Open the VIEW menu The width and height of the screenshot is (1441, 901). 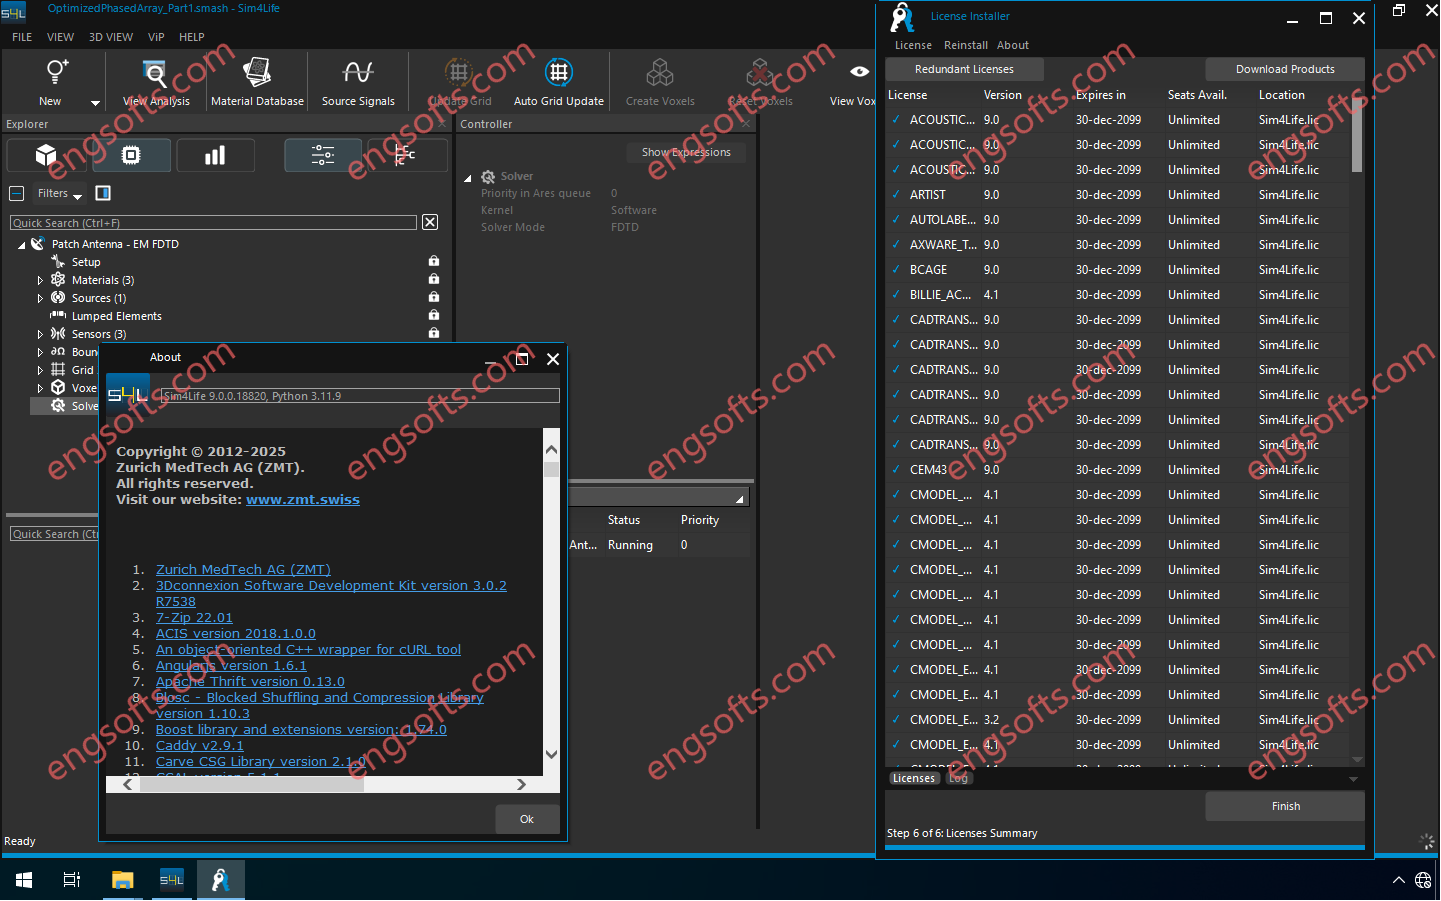pyautogui.click(x=60, y=37)
